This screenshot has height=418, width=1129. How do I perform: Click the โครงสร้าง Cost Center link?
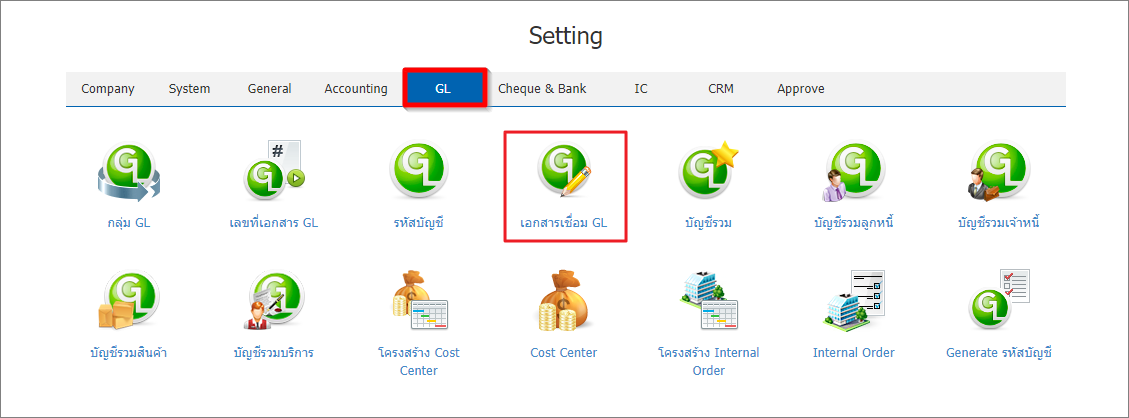[418, 362]
